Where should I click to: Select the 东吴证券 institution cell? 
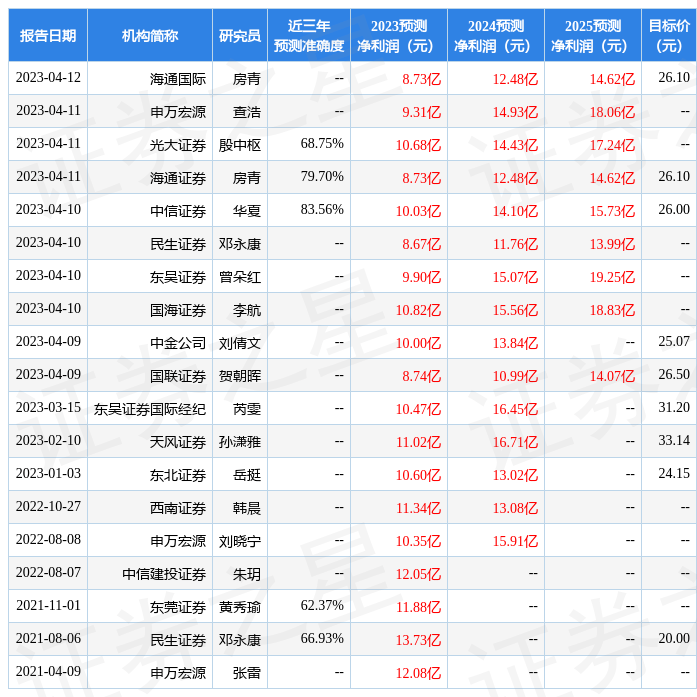pyautogui.click(x=178, y=277)
